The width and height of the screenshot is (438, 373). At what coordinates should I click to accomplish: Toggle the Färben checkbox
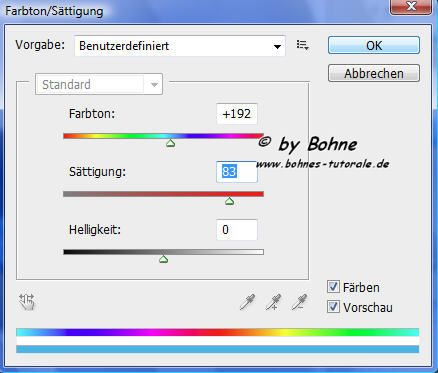333,287
